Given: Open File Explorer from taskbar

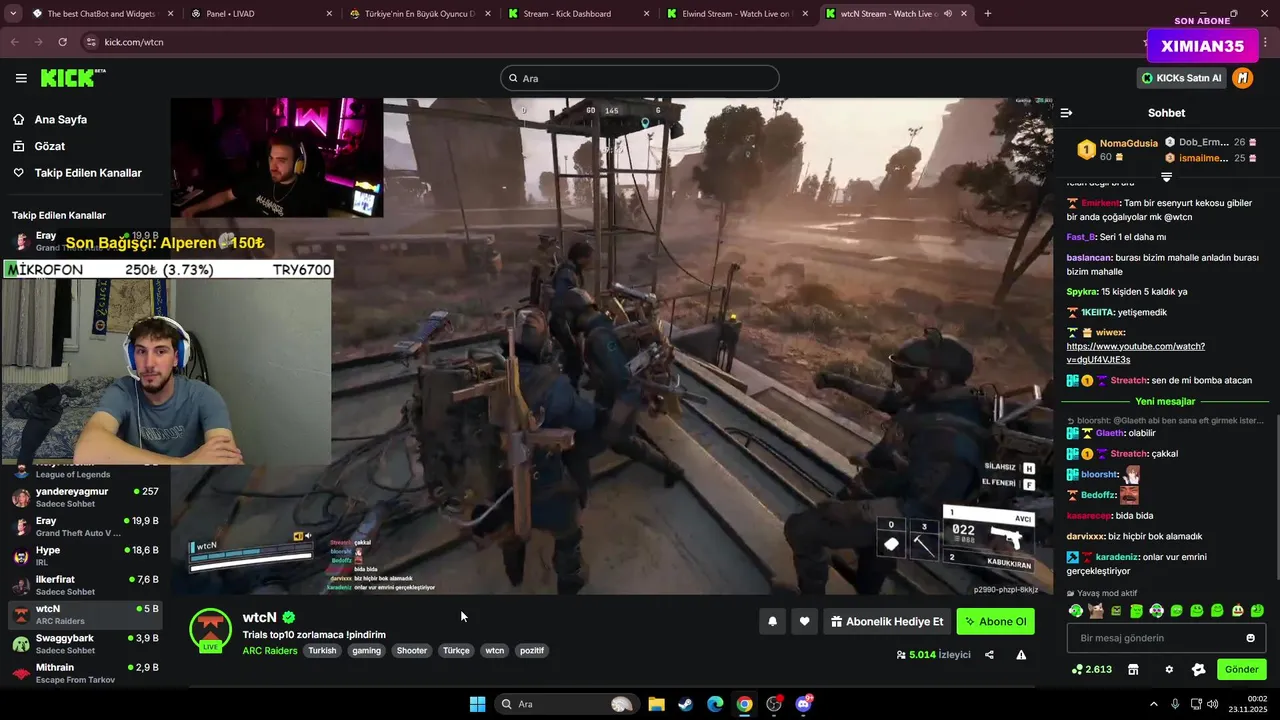Looking at the screenshot, I should [656, 704].
